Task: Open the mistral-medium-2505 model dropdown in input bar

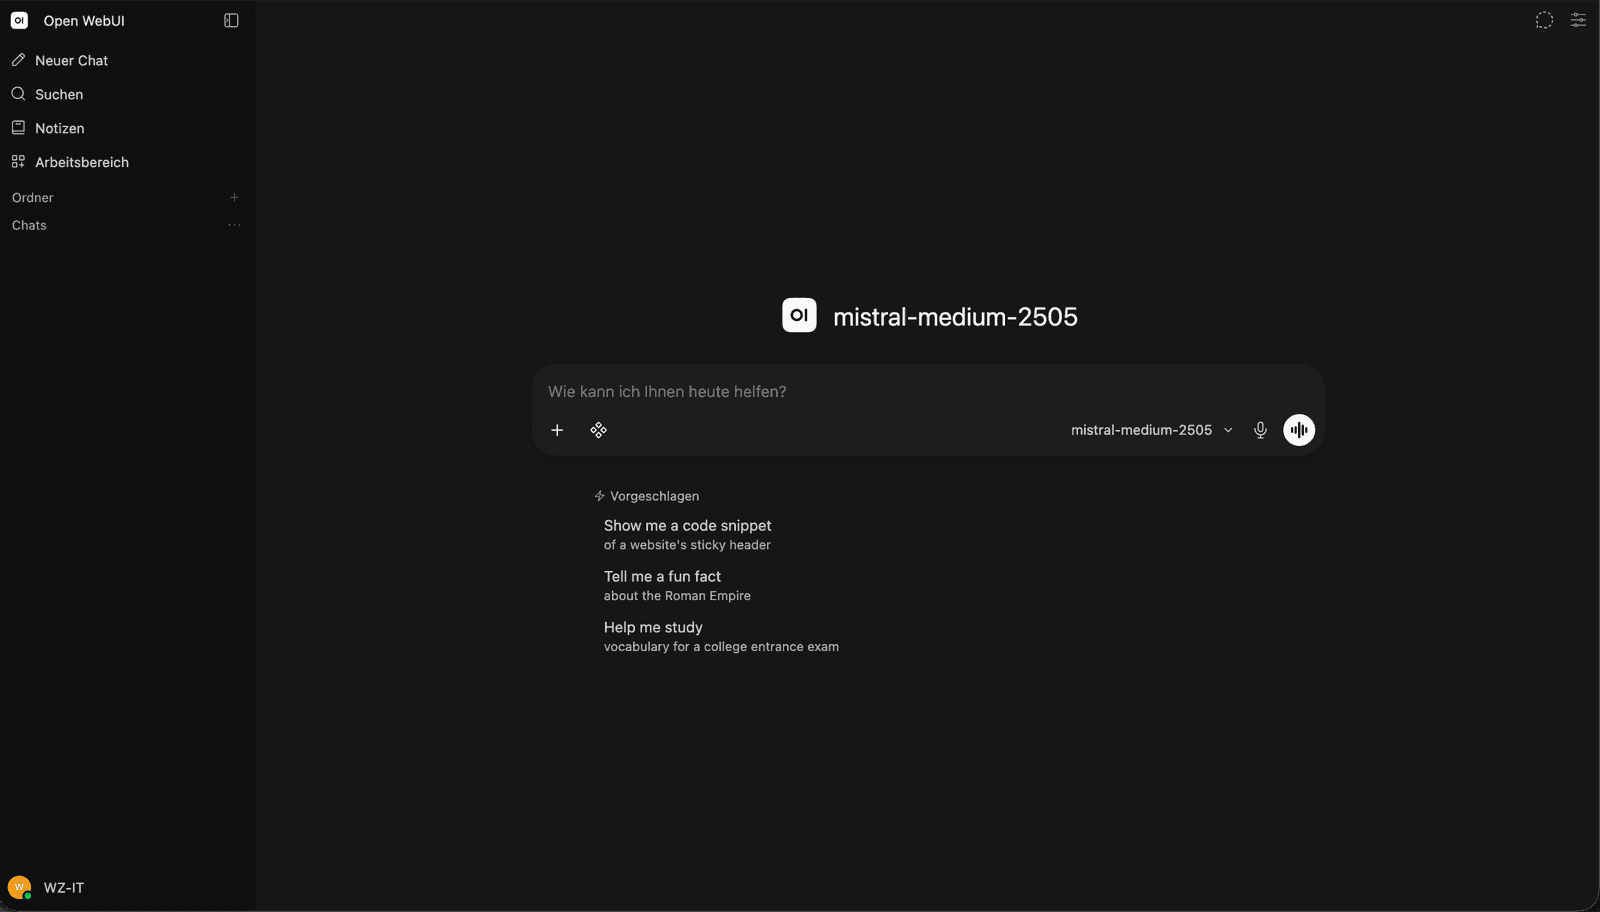Action: pyautogui.click(x=1151, y=430)
